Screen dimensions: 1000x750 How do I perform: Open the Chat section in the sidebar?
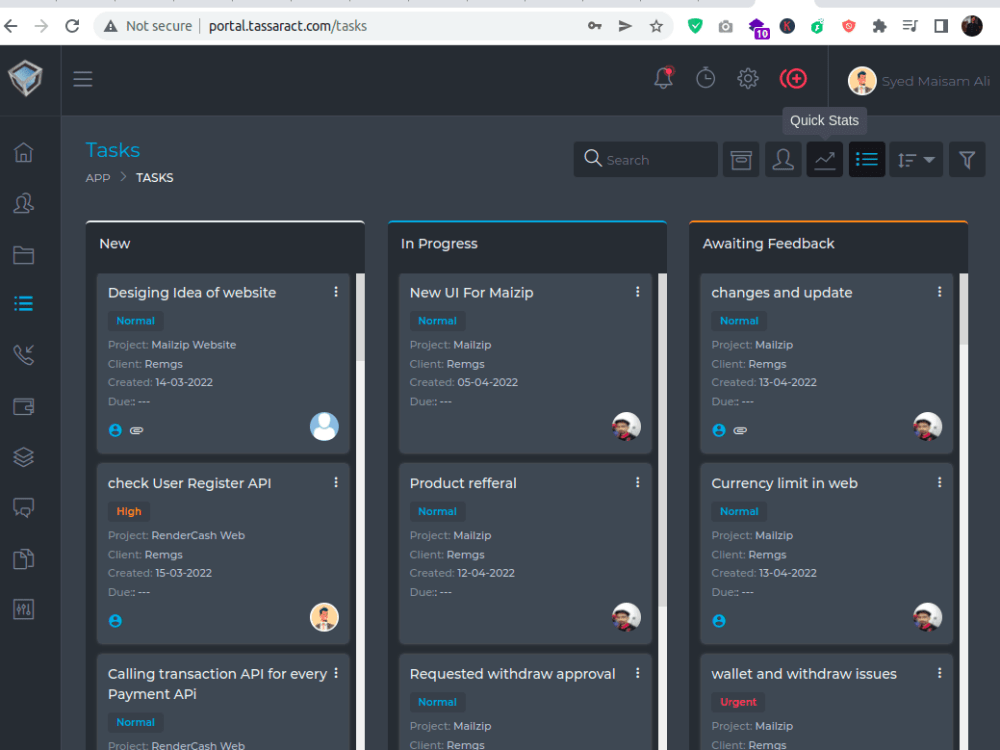23,507
